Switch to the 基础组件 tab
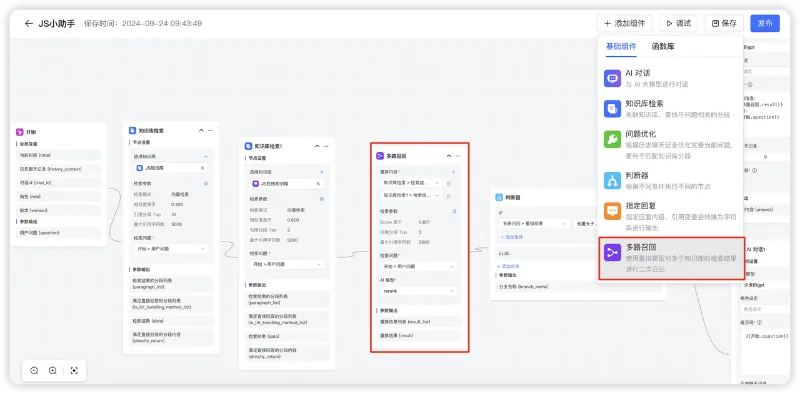This screenshot has height=394, width=800. click(621, 46)
